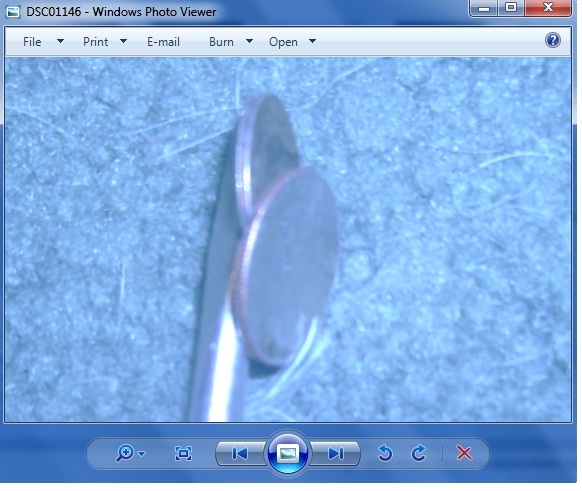The width and height of the screenshot is (582, 491).
Task: Click the blue Help question mark icon
Action: 553,40
